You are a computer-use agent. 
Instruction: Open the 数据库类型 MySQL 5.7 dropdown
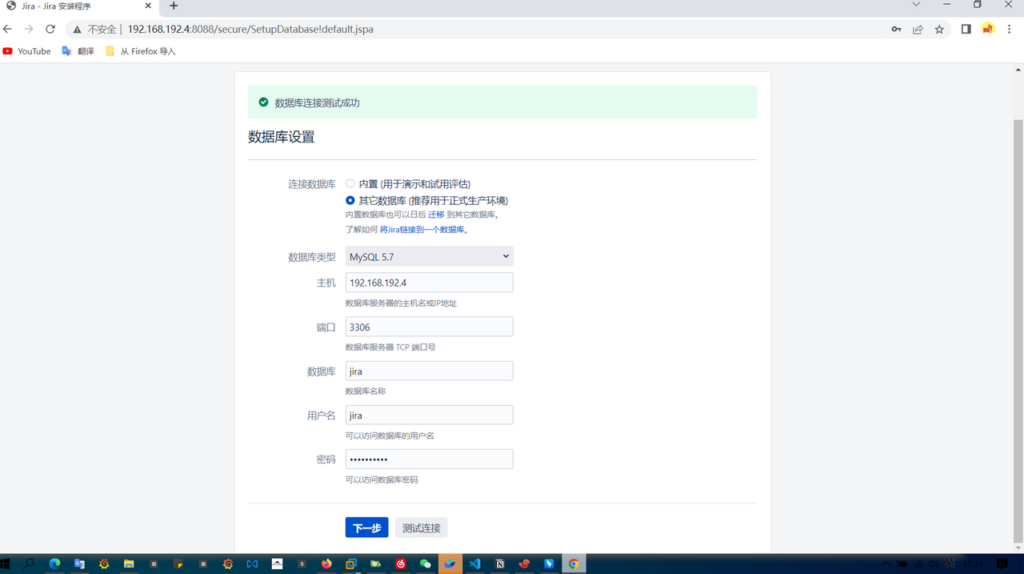(x=429, y=257)
